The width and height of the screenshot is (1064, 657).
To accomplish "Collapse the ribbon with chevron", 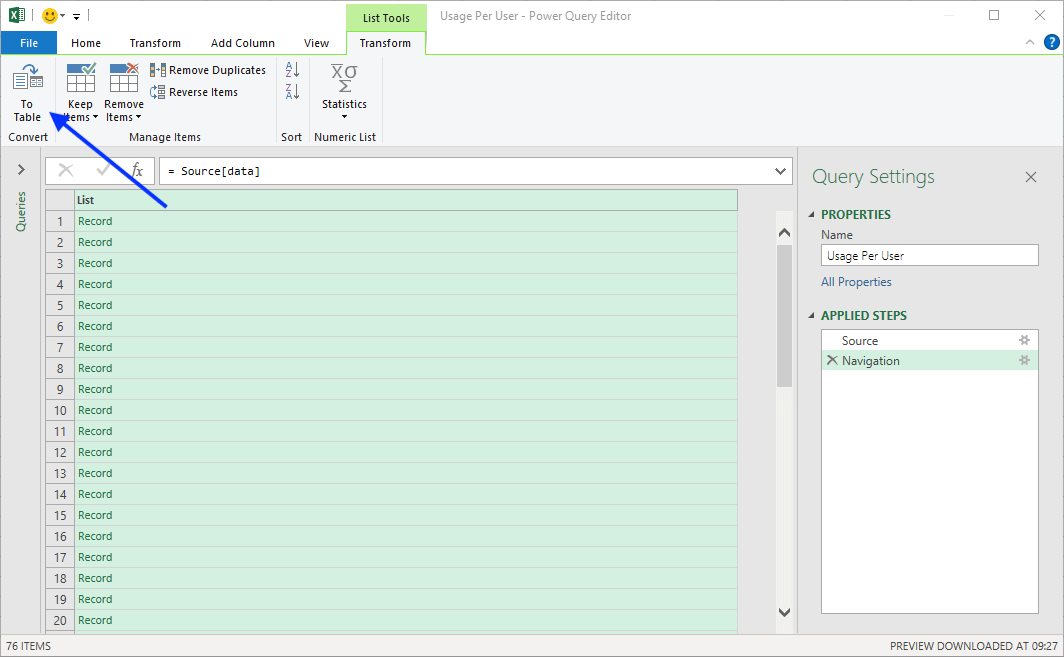I will pos(1029,42).
